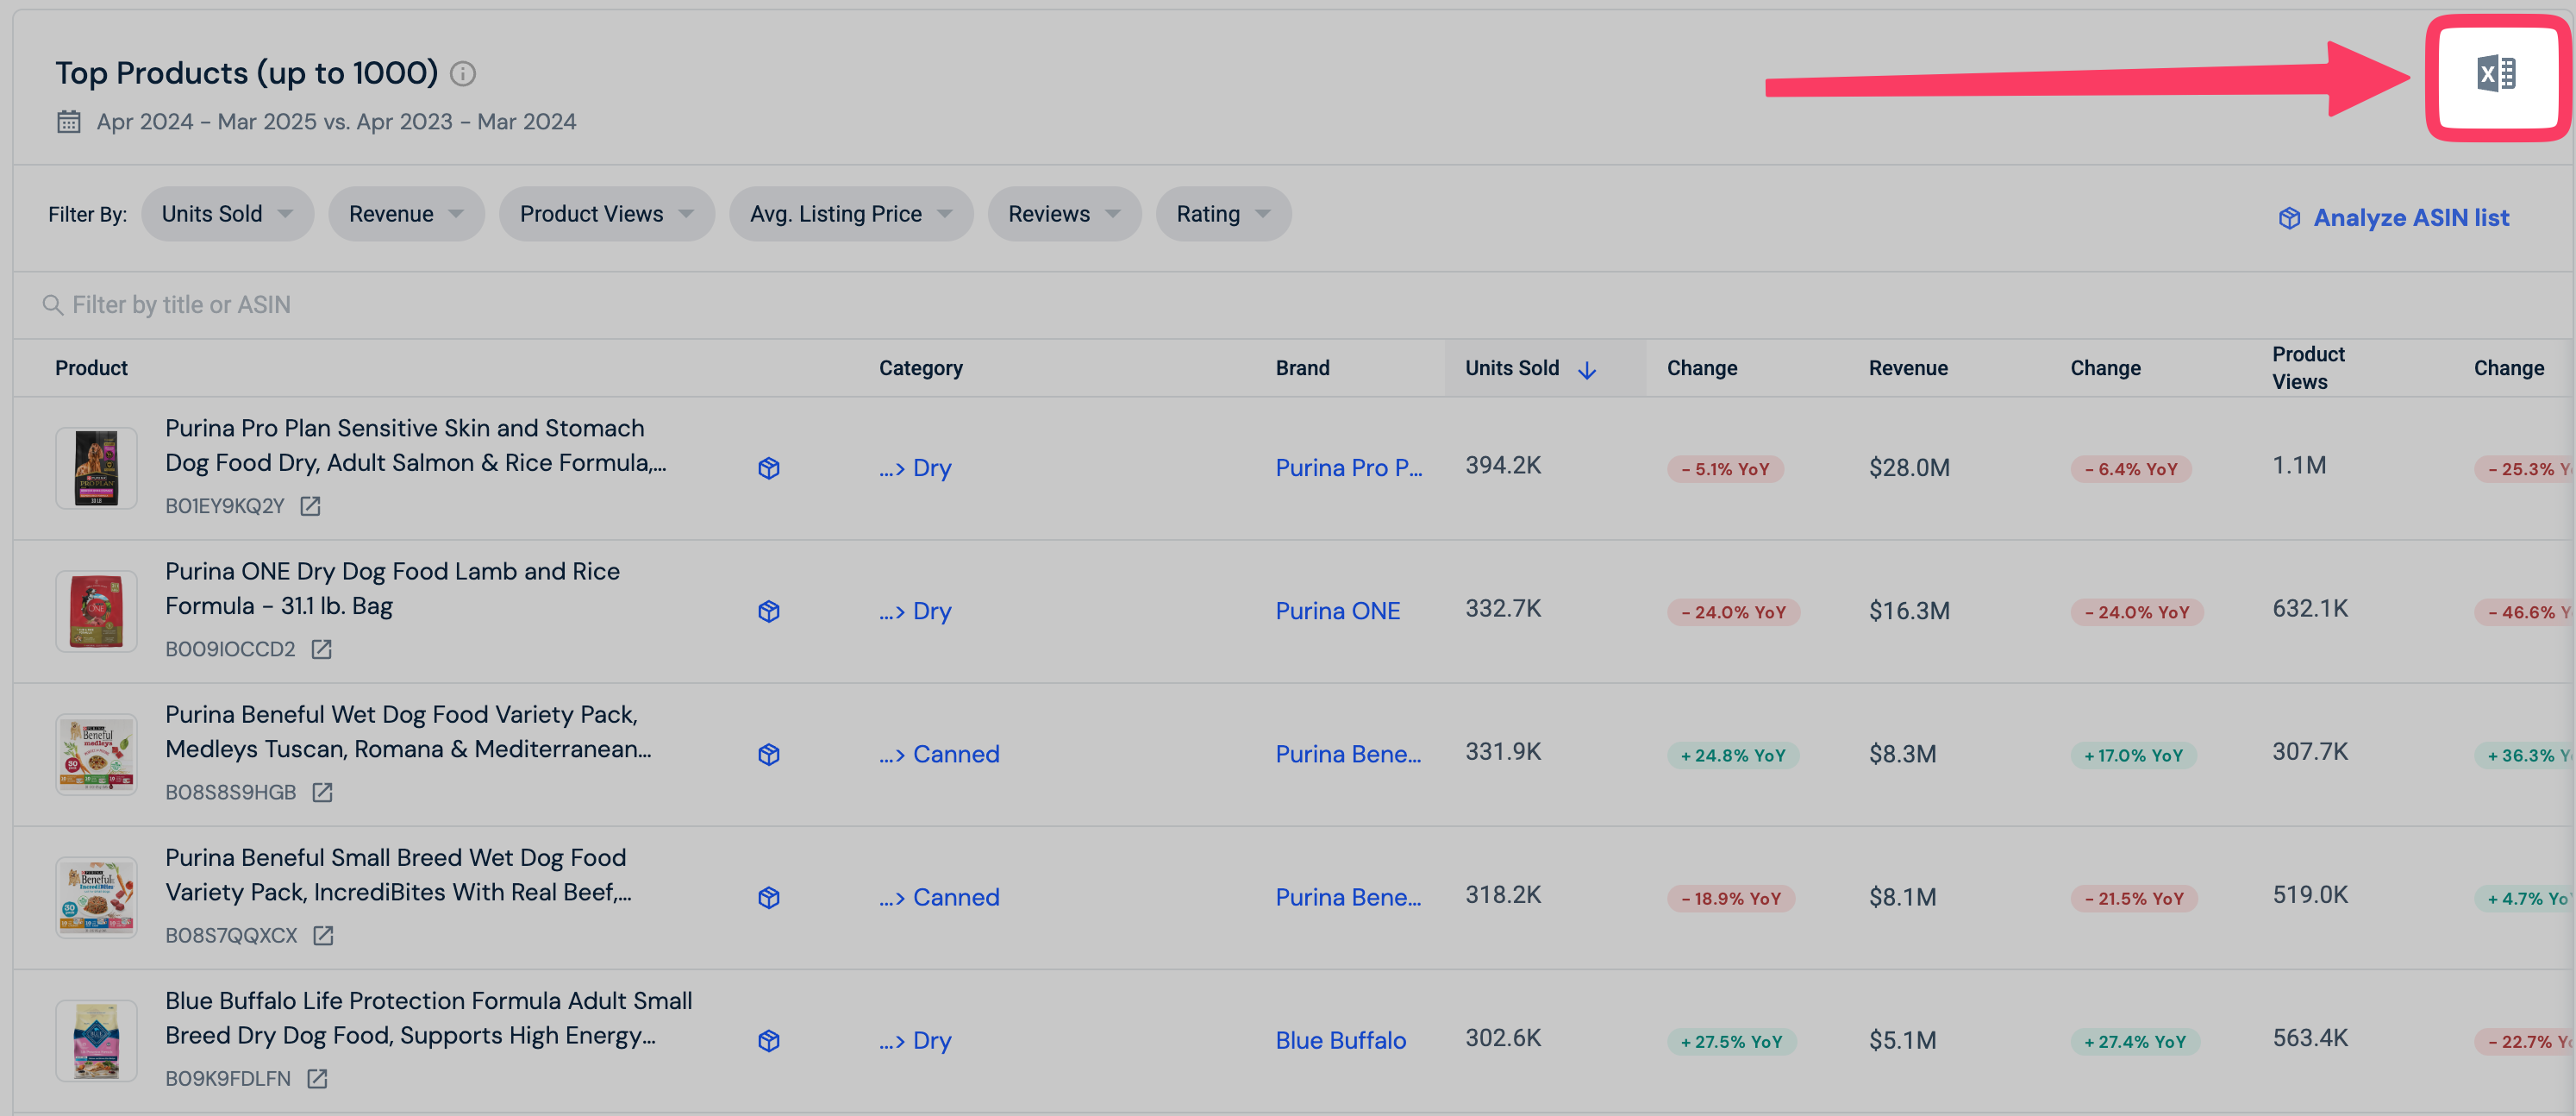Click the +24.8% YoY change badge
Image resolution: width=2576 pixels, height=1116 pixels.
1733,755
